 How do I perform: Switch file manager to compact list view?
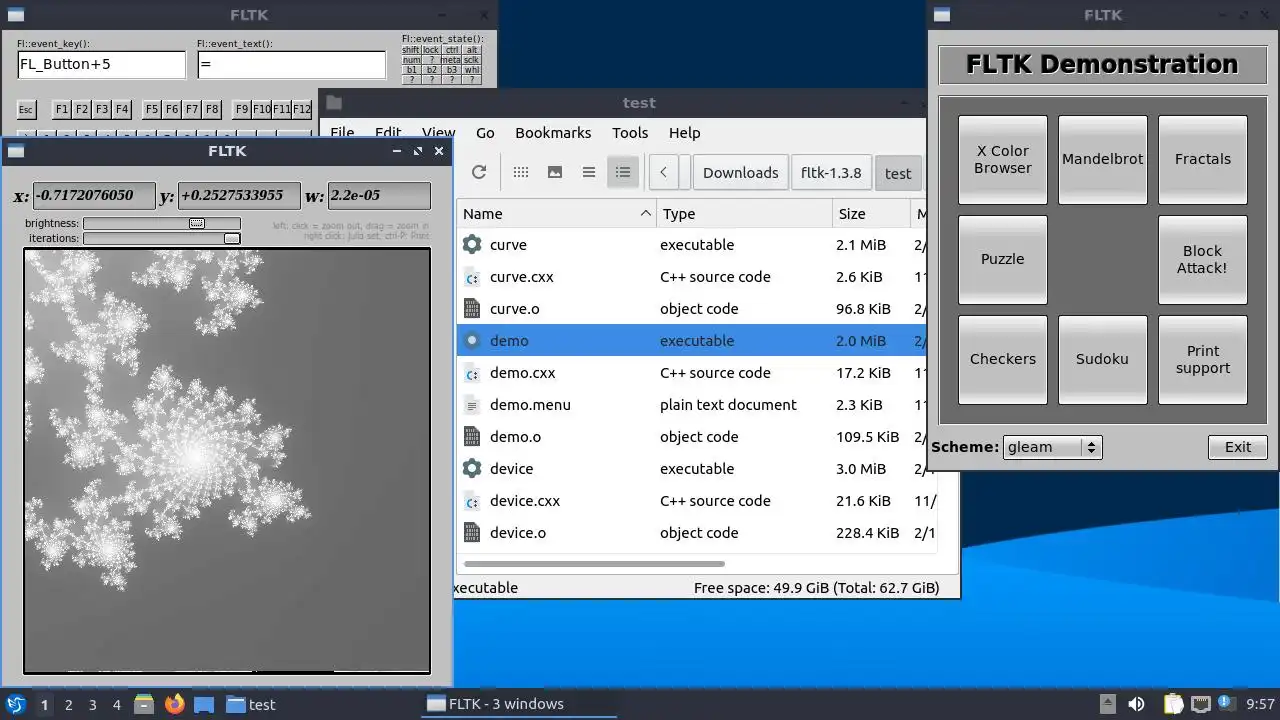pyautogui.click(x=589, y=172)
